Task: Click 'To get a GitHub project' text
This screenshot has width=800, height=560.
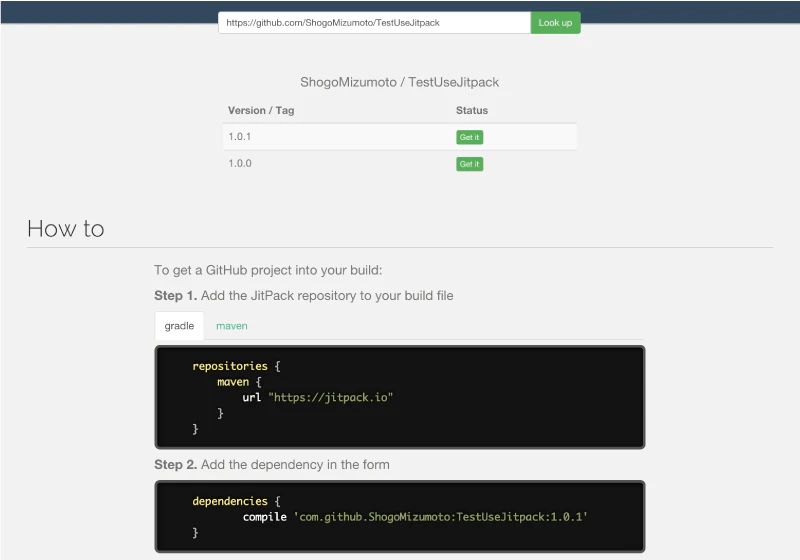Action: 268,270
